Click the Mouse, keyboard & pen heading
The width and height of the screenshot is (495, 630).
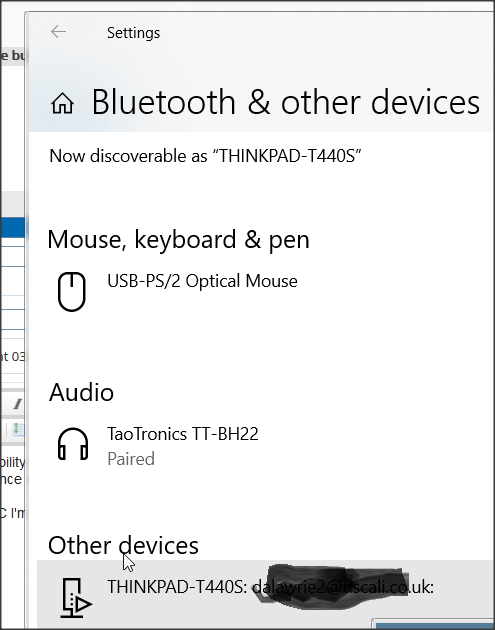coord(178,240)
